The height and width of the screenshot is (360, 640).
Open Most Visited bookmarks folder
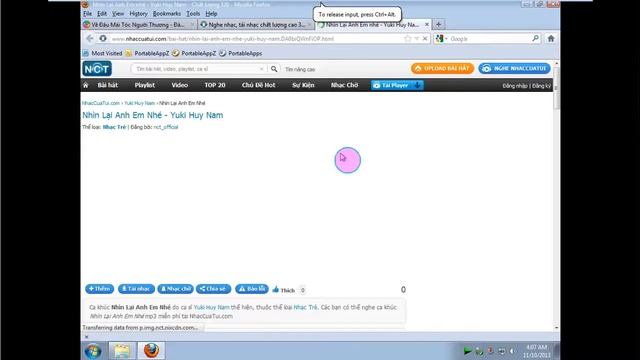pos(102,53)
